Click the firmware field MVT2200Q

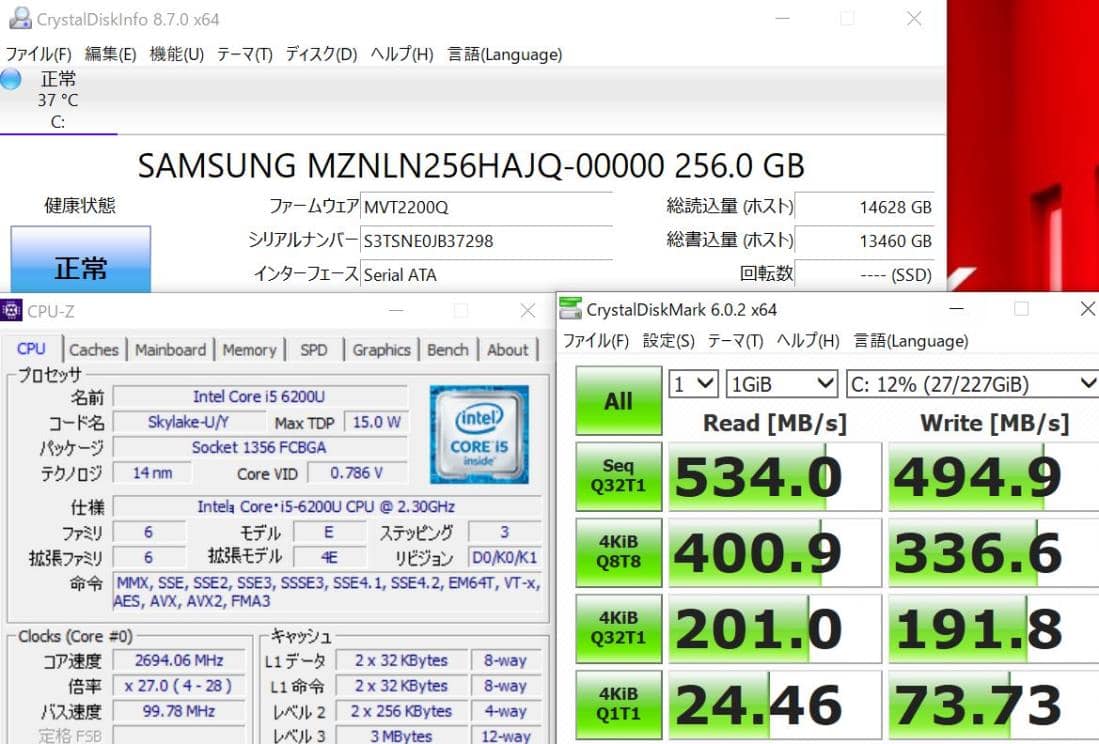(x=486, y=207)
